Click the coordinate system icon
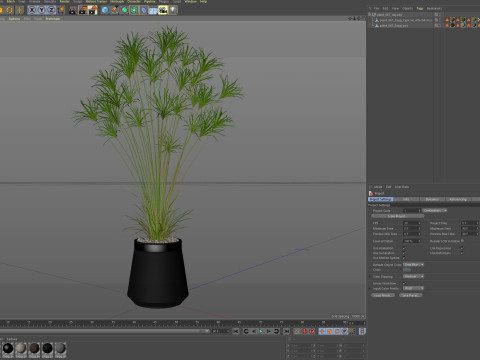 61,10
